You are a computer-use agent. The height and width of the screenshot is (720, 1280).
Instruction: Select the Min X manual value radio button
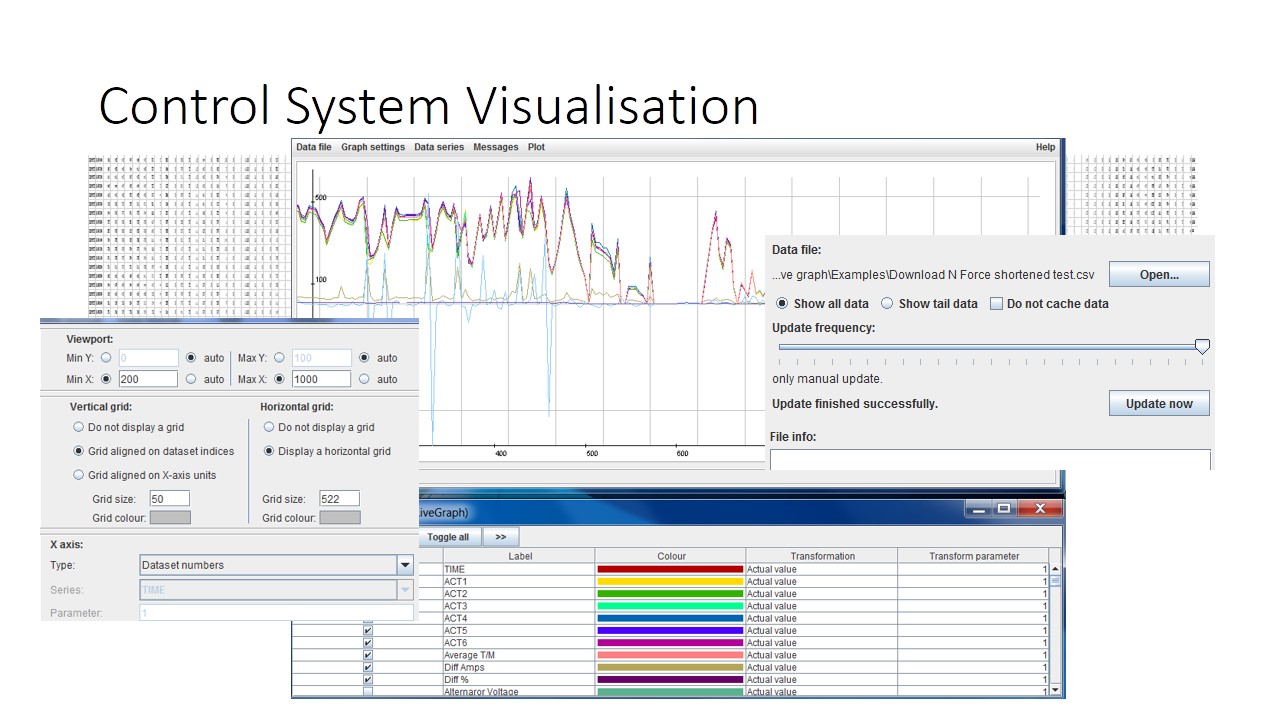(x=106, y=379)
